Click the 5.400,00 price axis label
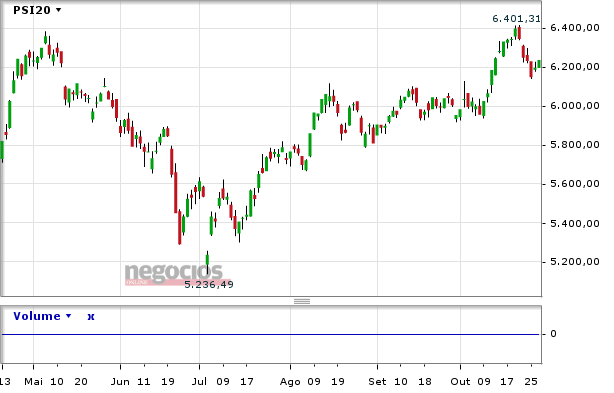The width and height of the screenshot is (614, 393). point(574,224)
